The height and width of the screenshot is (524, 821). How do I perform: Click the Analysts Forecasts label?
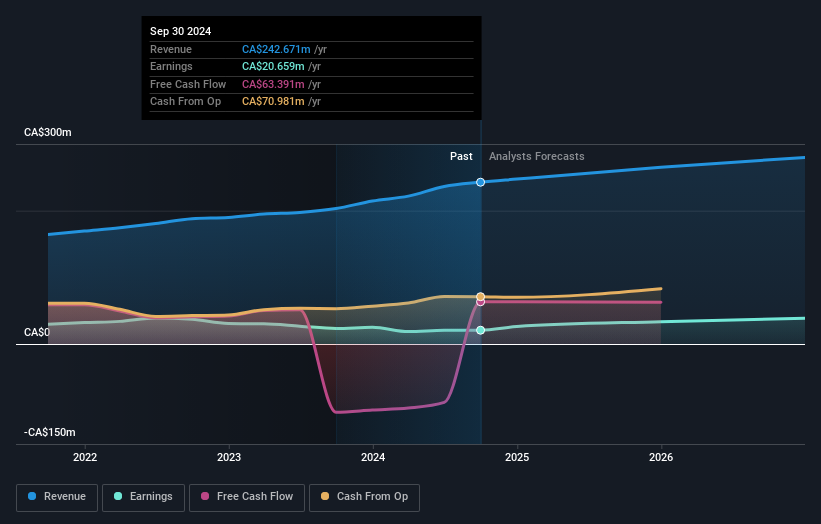pos(537,156)
